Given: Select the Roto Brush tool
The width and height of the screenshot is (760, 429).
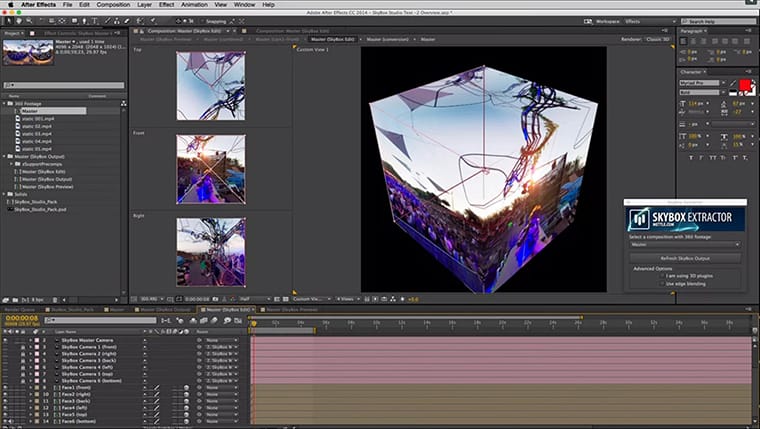Looking at the screenshot, I should click(x=140, y=21).
